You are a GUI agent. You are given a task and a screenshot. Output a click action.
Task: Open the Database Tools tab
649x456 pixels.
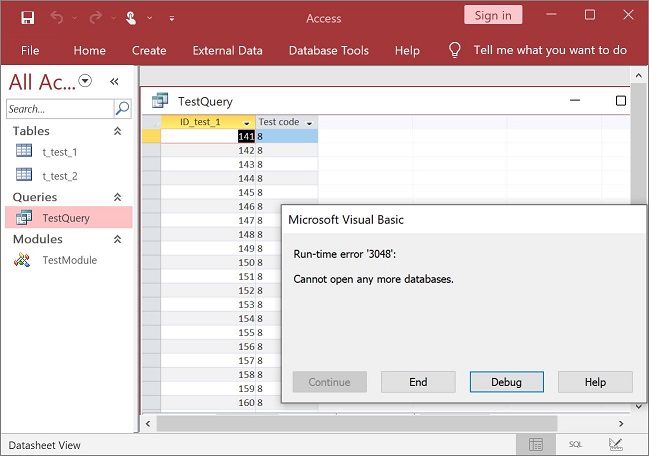tap(329, 50)
